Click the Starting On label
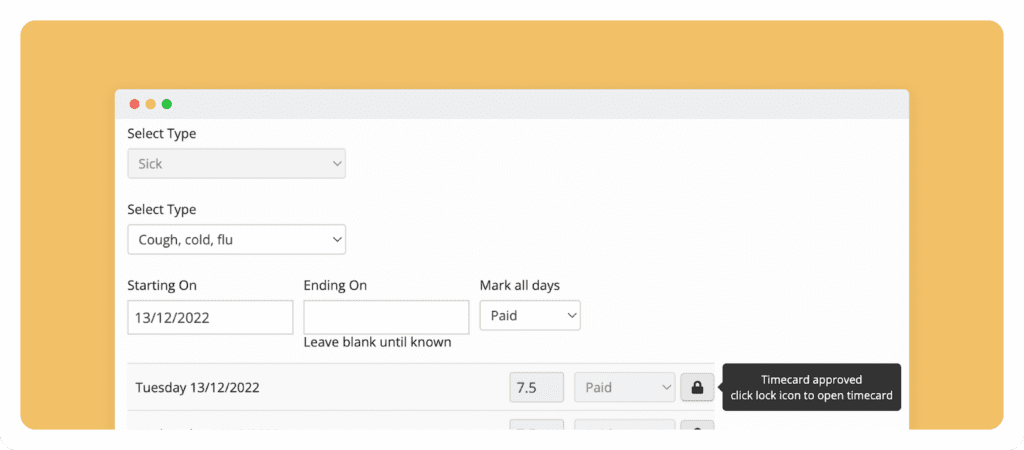This screenshot has width=1024, height=450. tap(162, 285)
